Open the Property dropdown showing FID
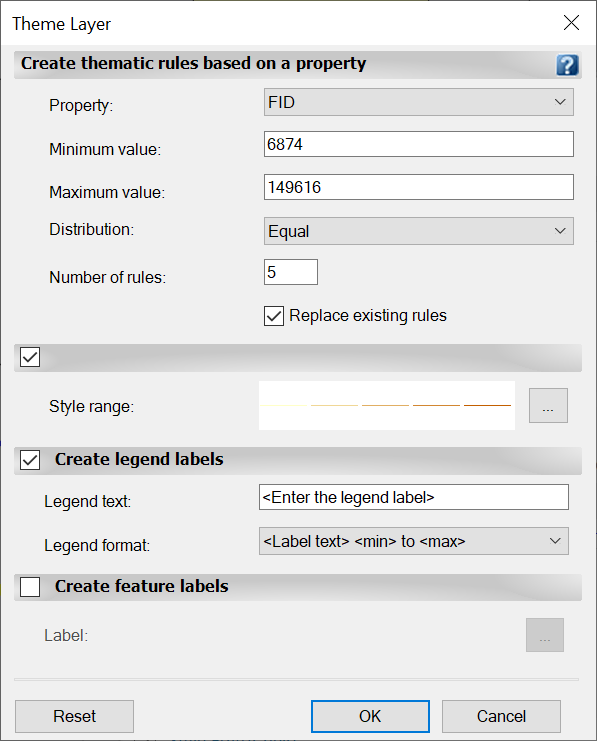 pos(419,102)
